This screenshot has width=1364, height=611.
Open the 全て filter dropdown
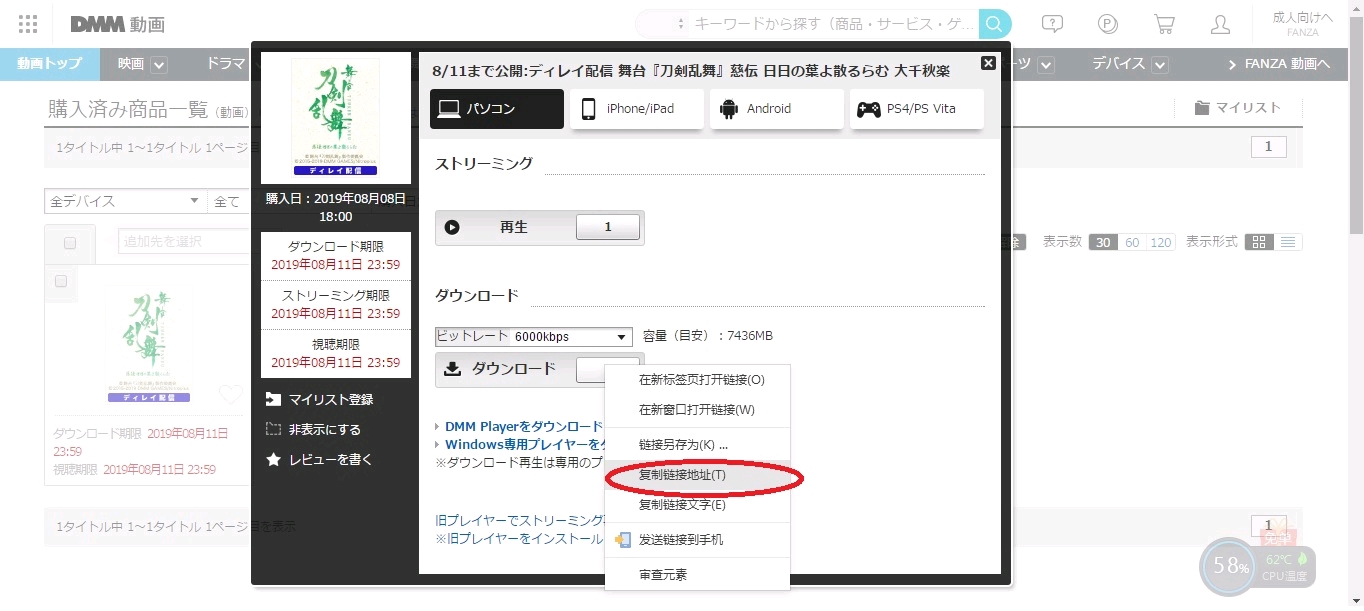coord(229,202)
